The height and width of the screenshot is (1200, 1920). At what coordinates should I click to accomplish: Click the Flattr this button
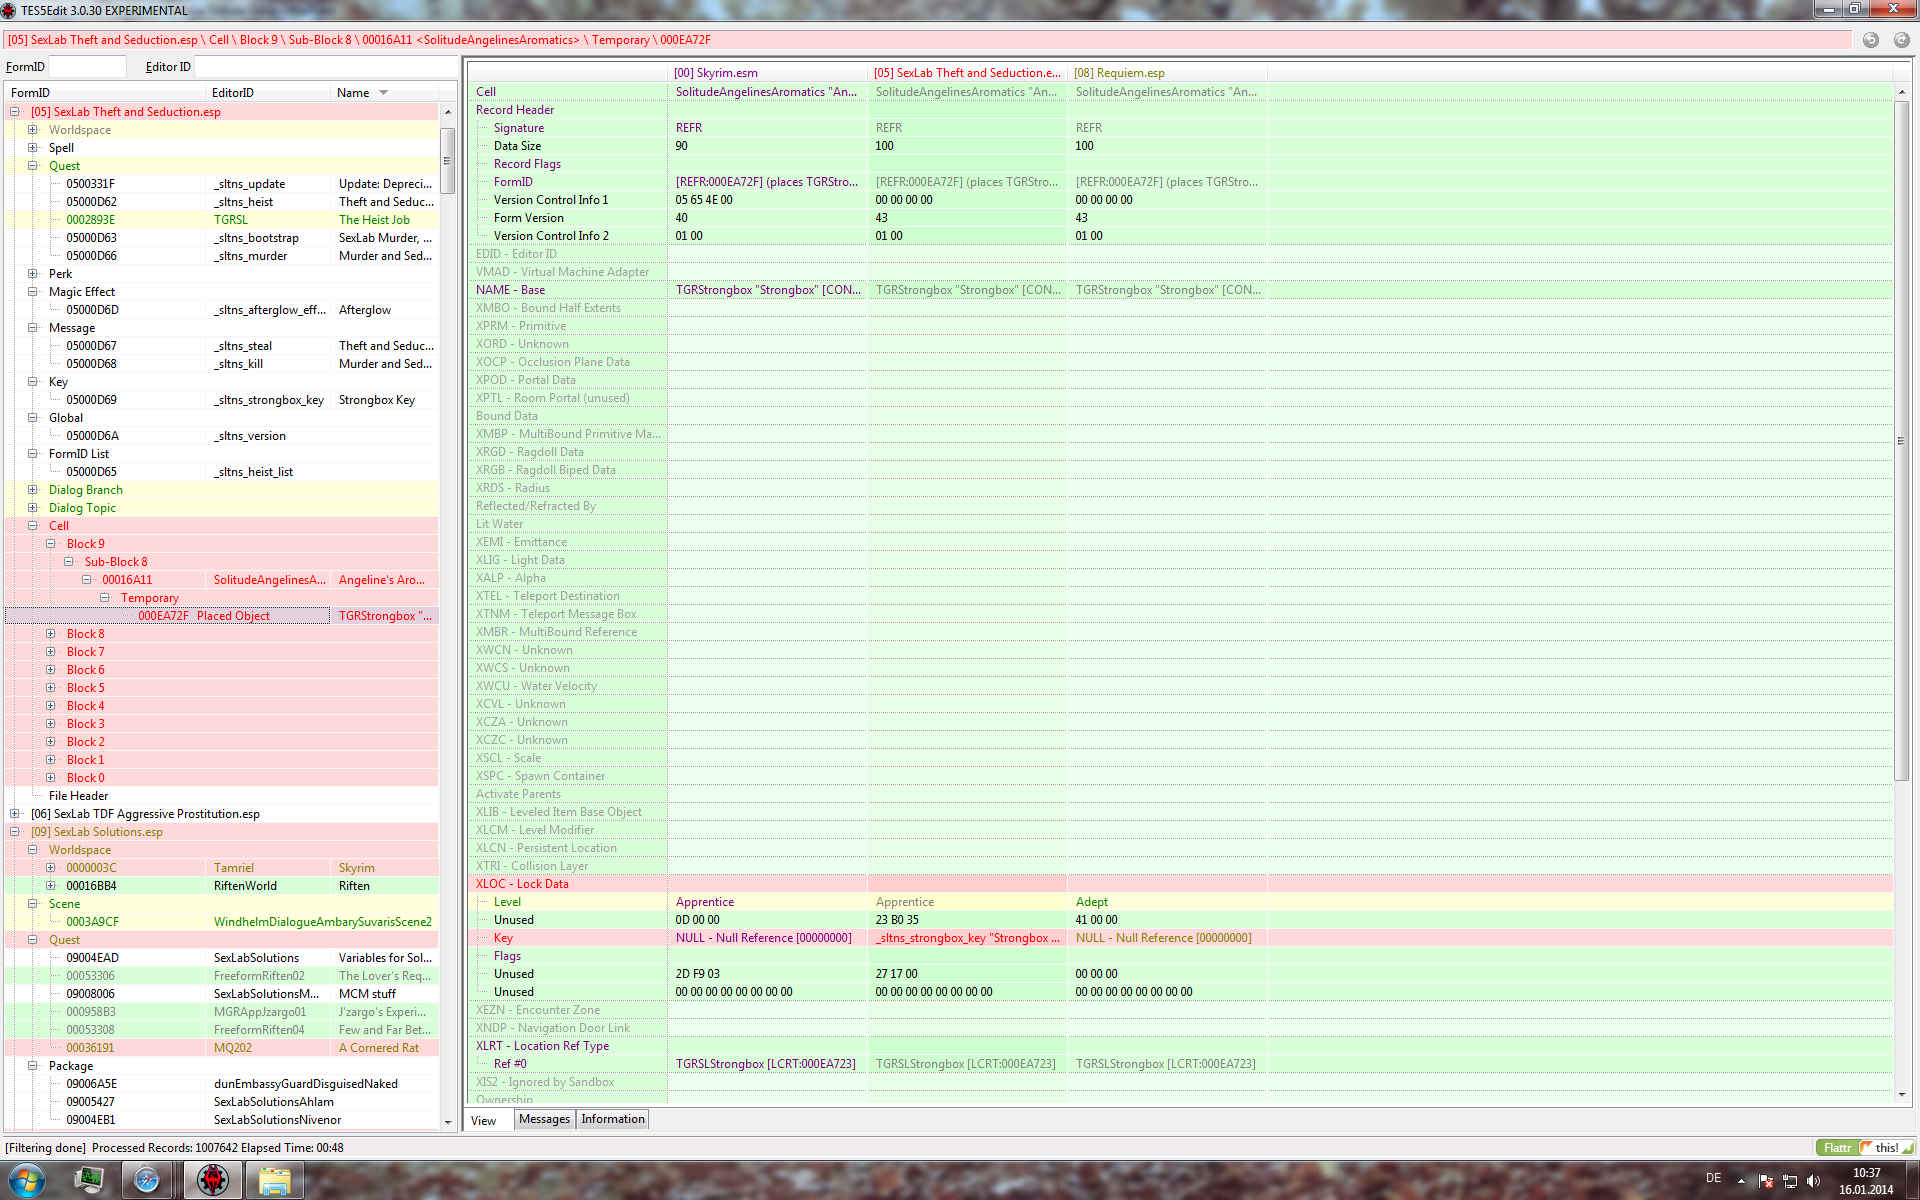point(1865,1148)
